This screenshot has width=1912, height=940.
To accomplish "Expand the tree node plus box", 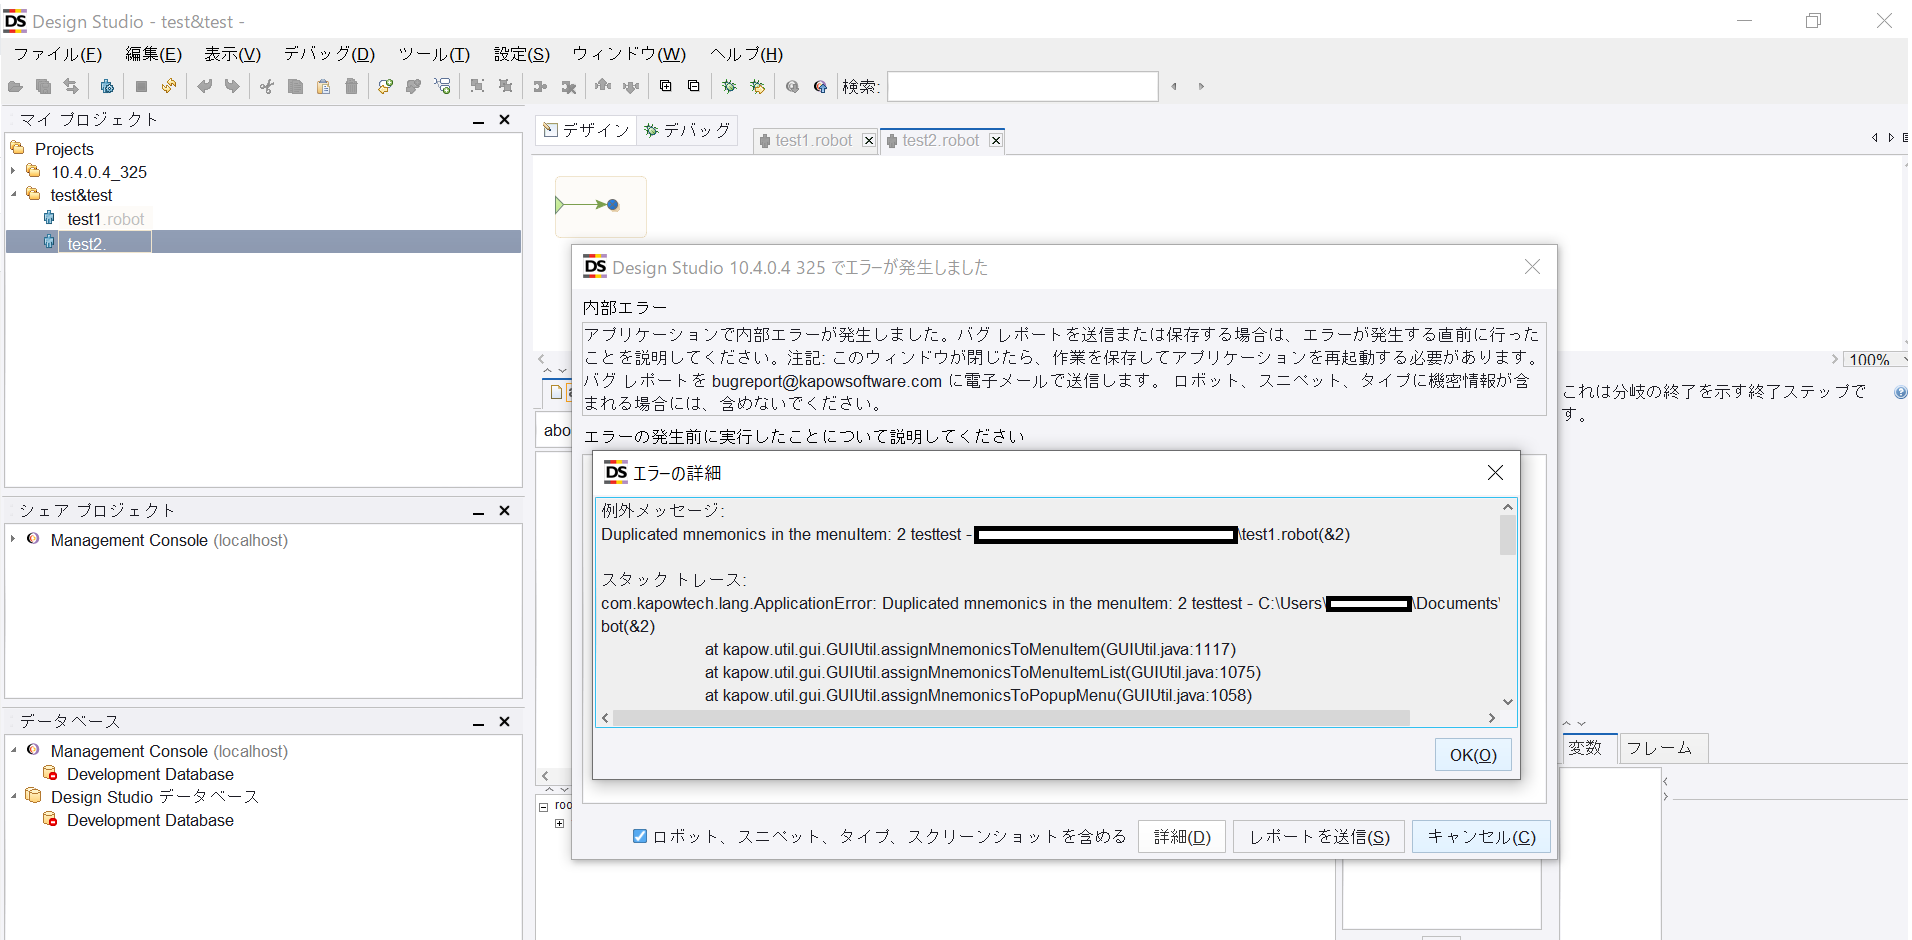I will (x=559, y=824).
